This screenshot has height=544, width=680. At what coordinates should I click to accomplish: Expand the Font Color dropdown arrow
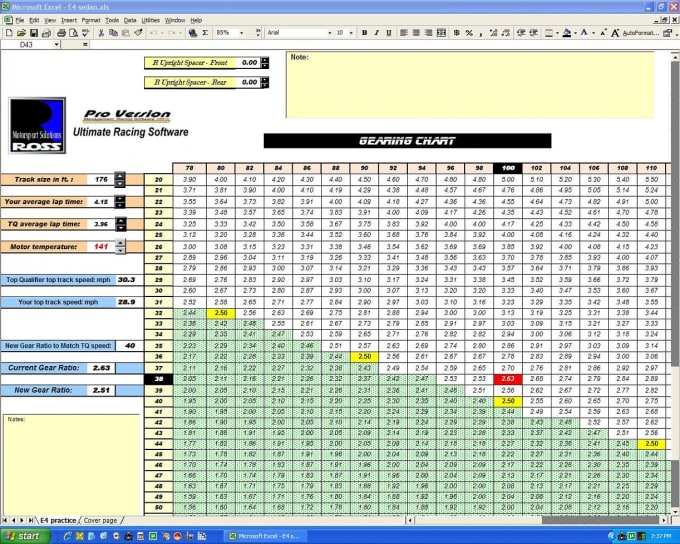tap(593, 33)
